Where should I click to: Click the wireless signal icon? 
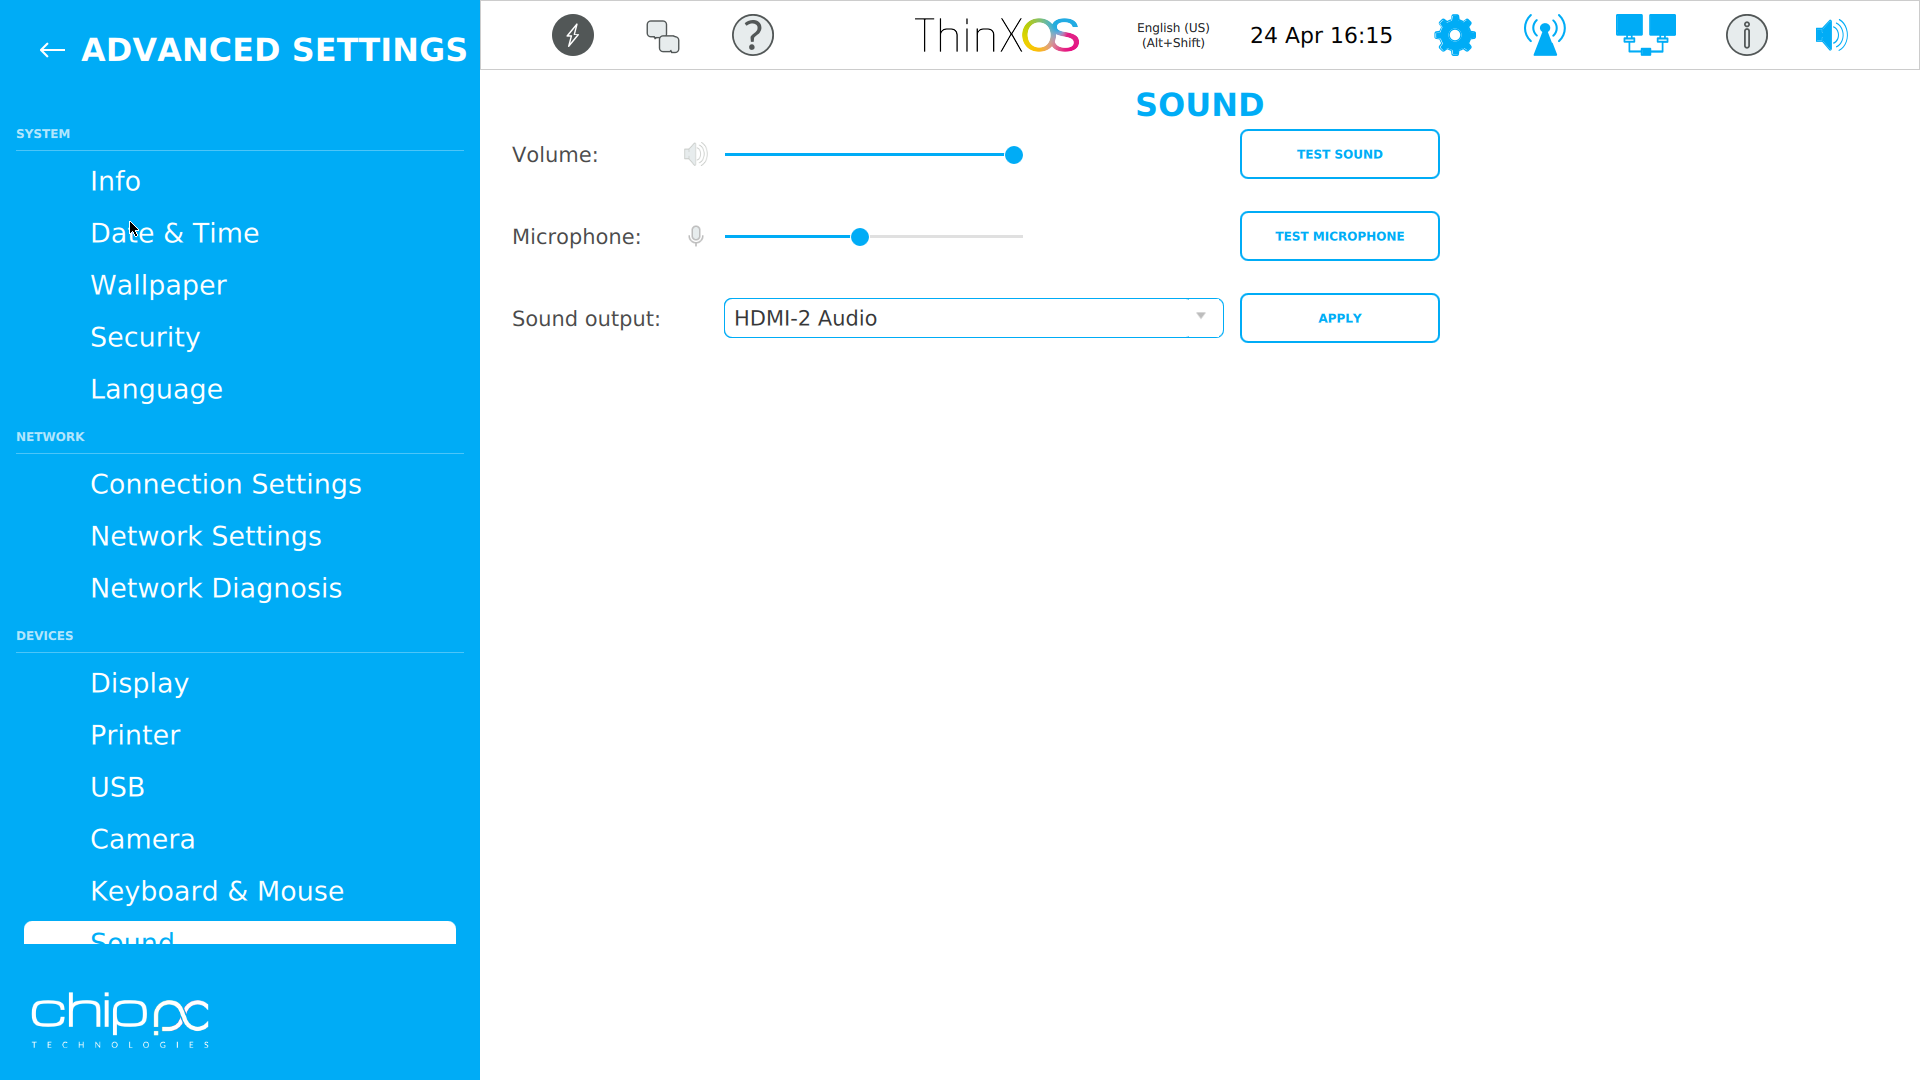[1544, 34]
